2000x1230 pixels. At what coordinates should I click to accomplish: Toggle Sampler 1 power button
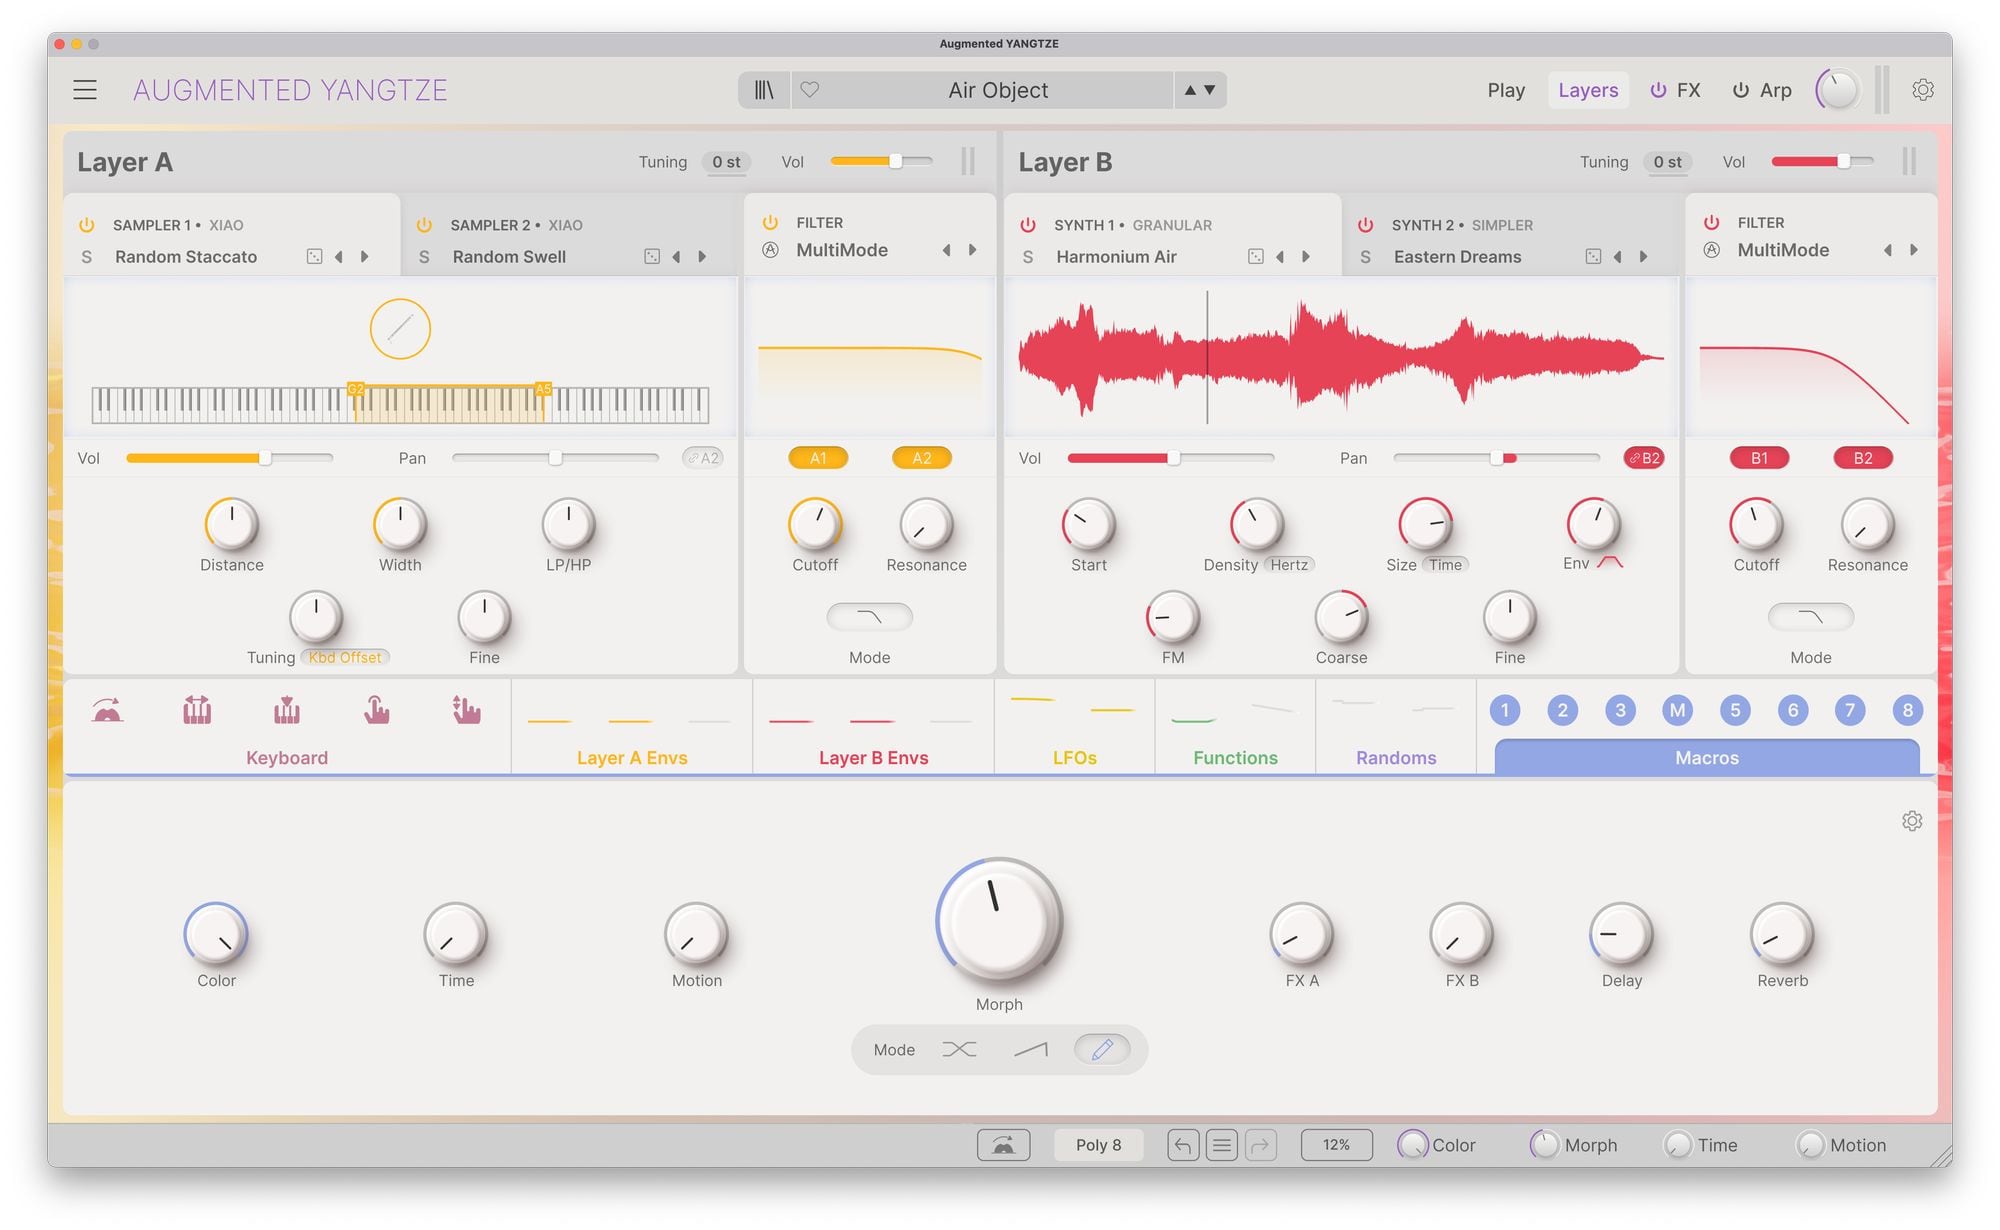coord(87,225)
